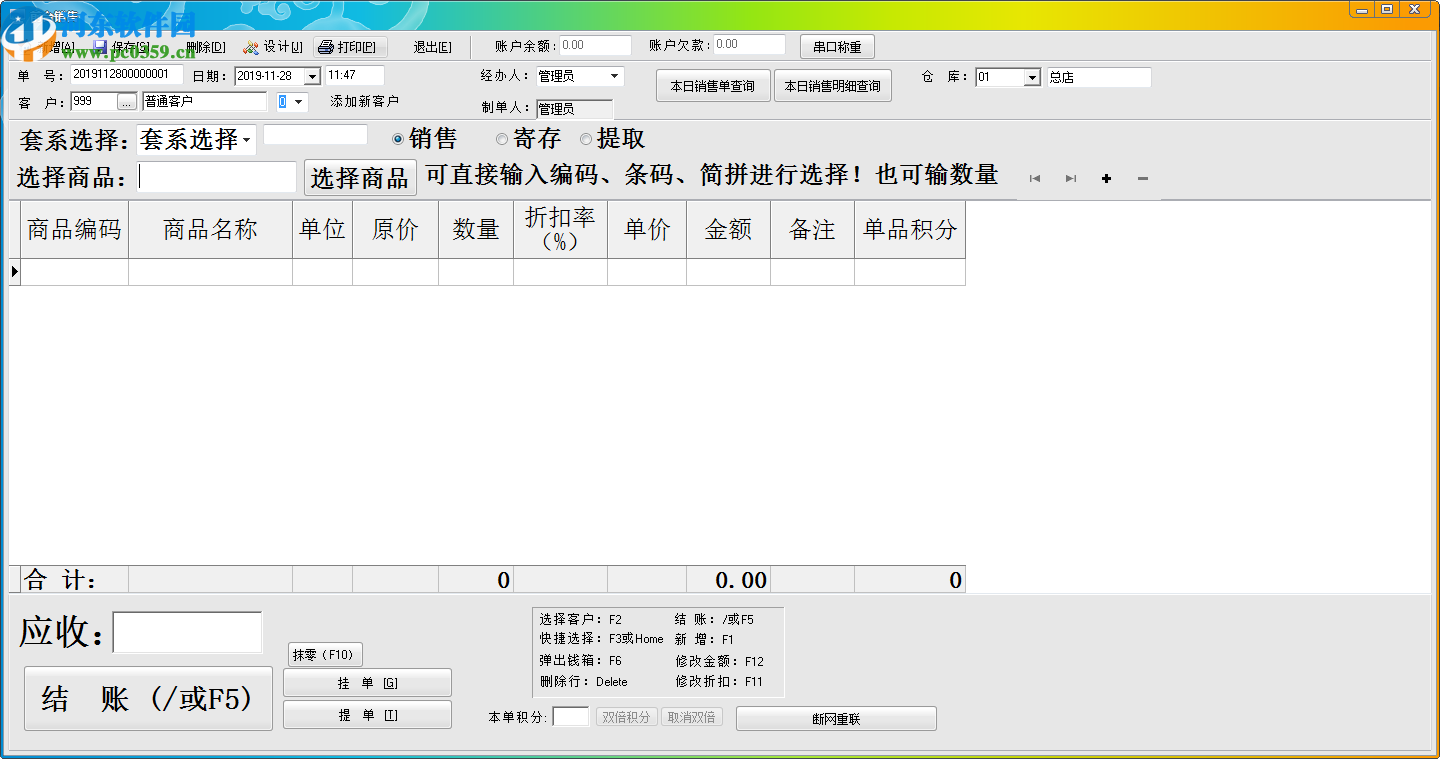Click the unit (单位) column header
This screenshot has width=1440, height=759.
pos(323,230)
